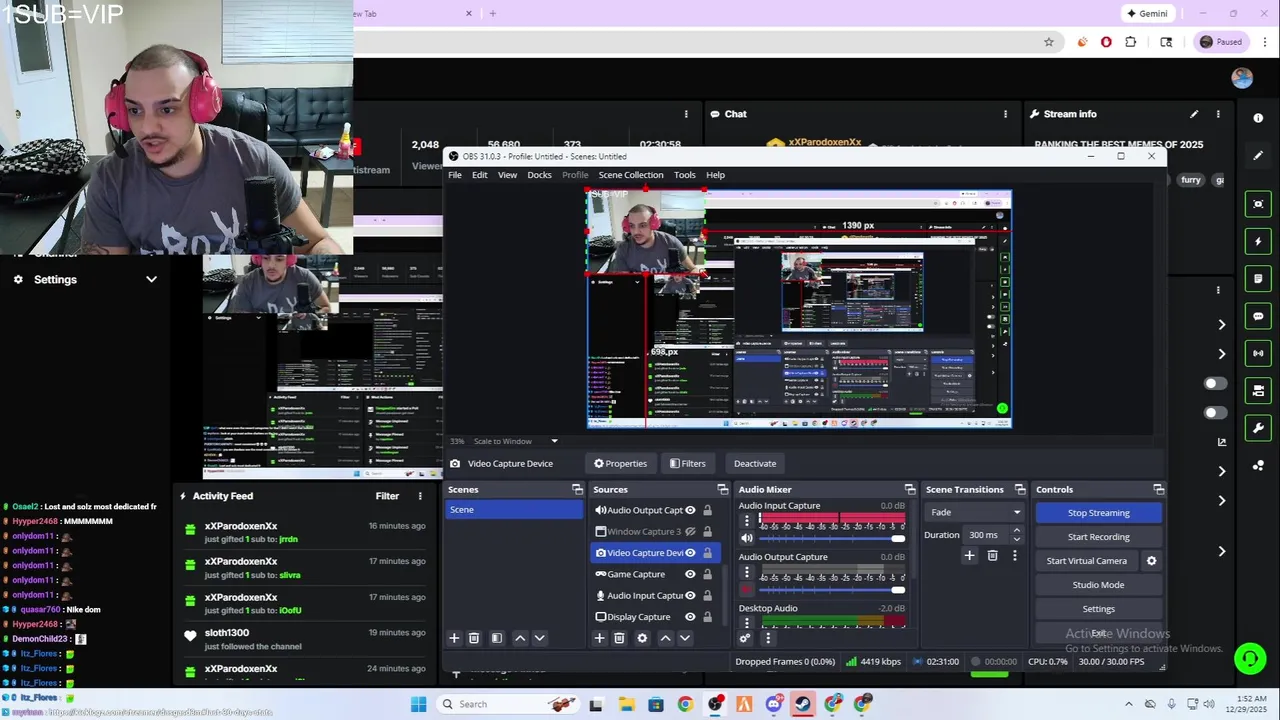1280x720 pixels.
Task: Pop out Sources dock
Action: point(723,490)
